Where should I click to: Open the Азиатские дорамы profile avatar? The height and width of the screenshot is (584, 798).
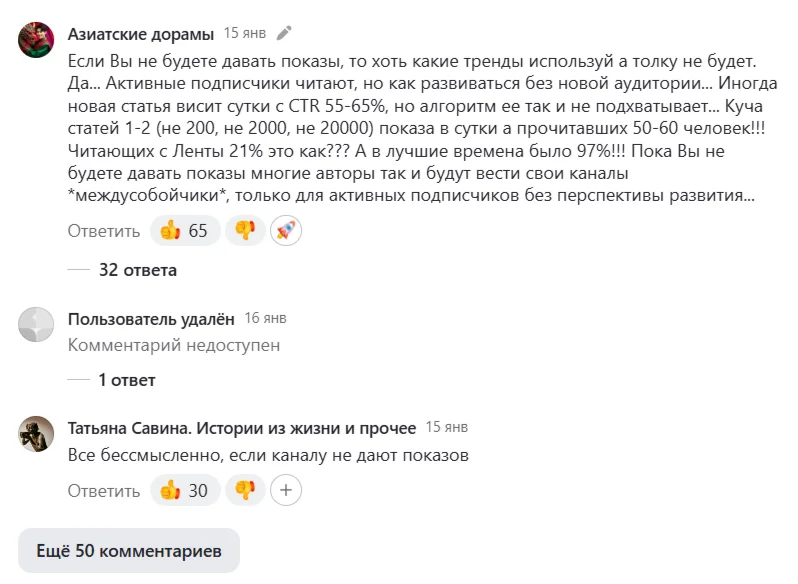[37, 40]
